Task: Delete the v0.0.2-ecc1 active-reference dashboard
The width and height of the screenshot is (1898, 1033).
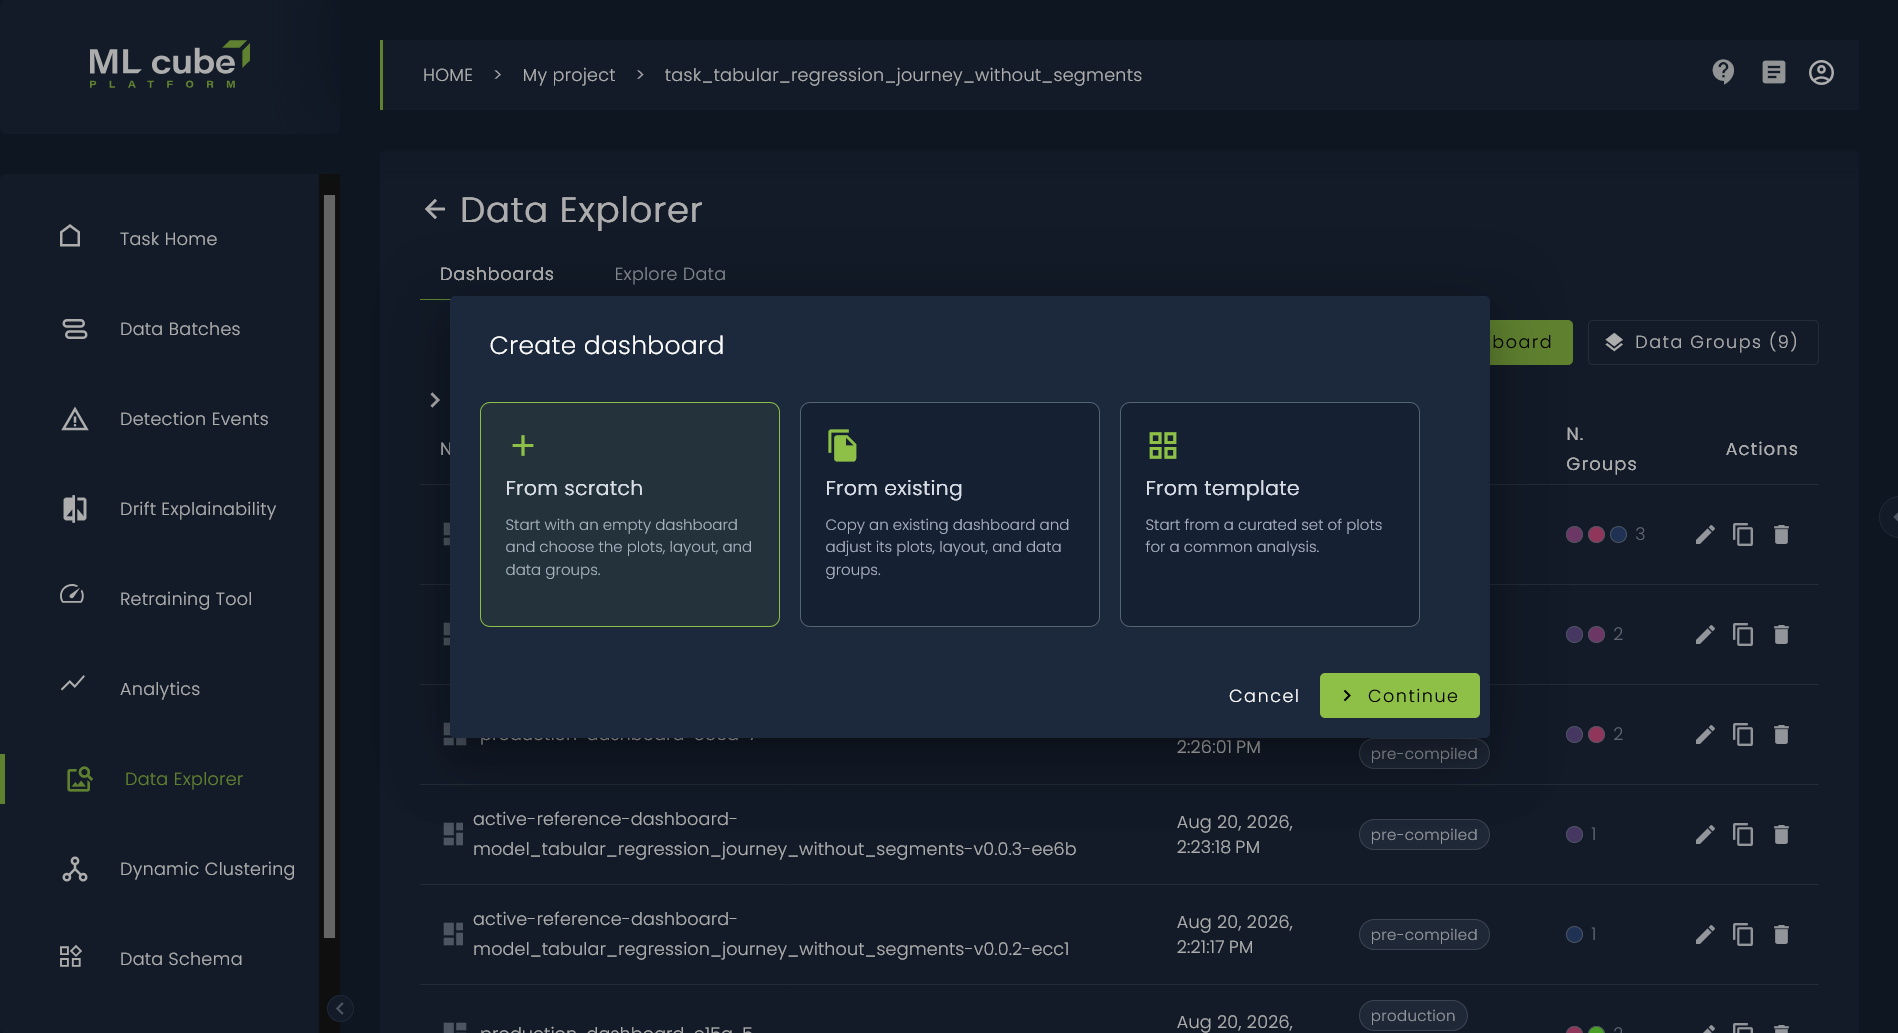Action: point(1781,935)
